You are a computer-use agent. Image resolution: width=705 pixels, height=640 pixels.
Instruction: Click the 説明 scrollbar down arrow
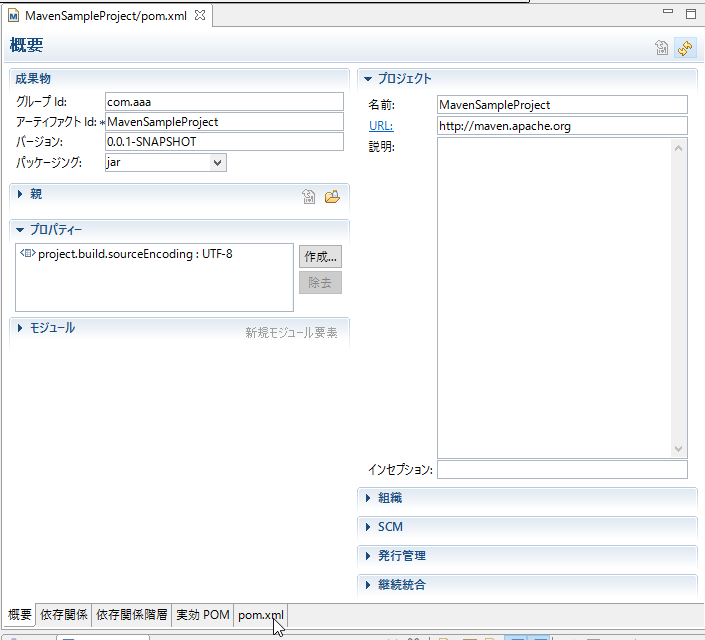point(678,448)
